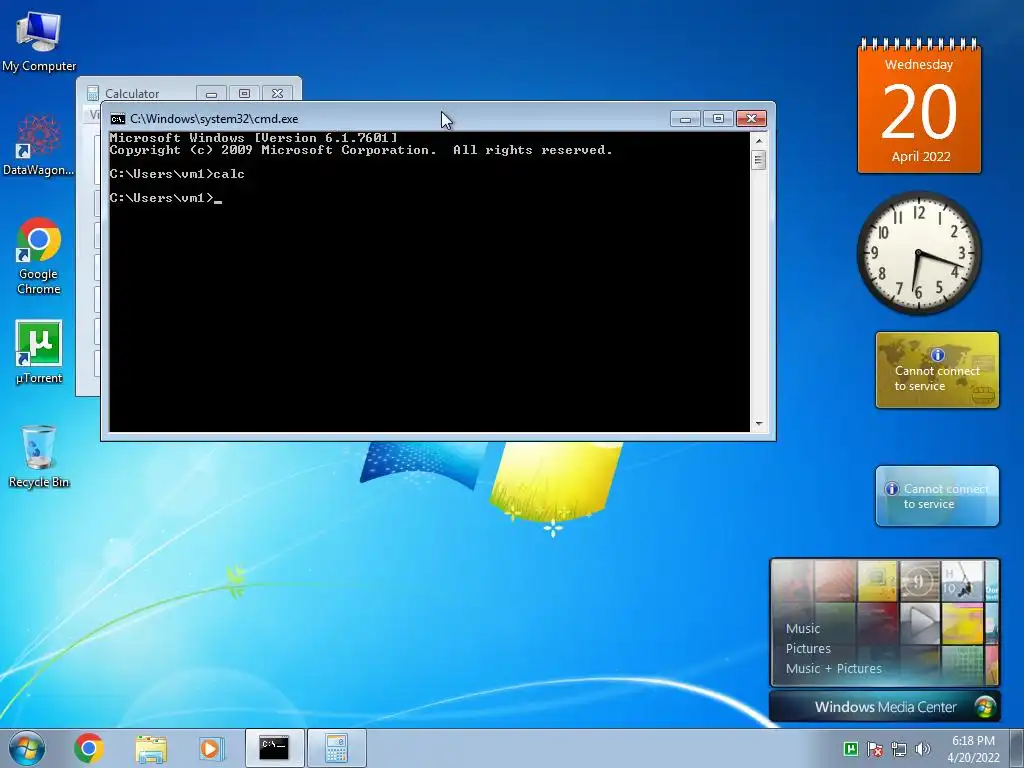The width and height of the screenshot is (1024, 768).
Task: Click the 'calc' command text in cmd
Action: coord(229,174)
